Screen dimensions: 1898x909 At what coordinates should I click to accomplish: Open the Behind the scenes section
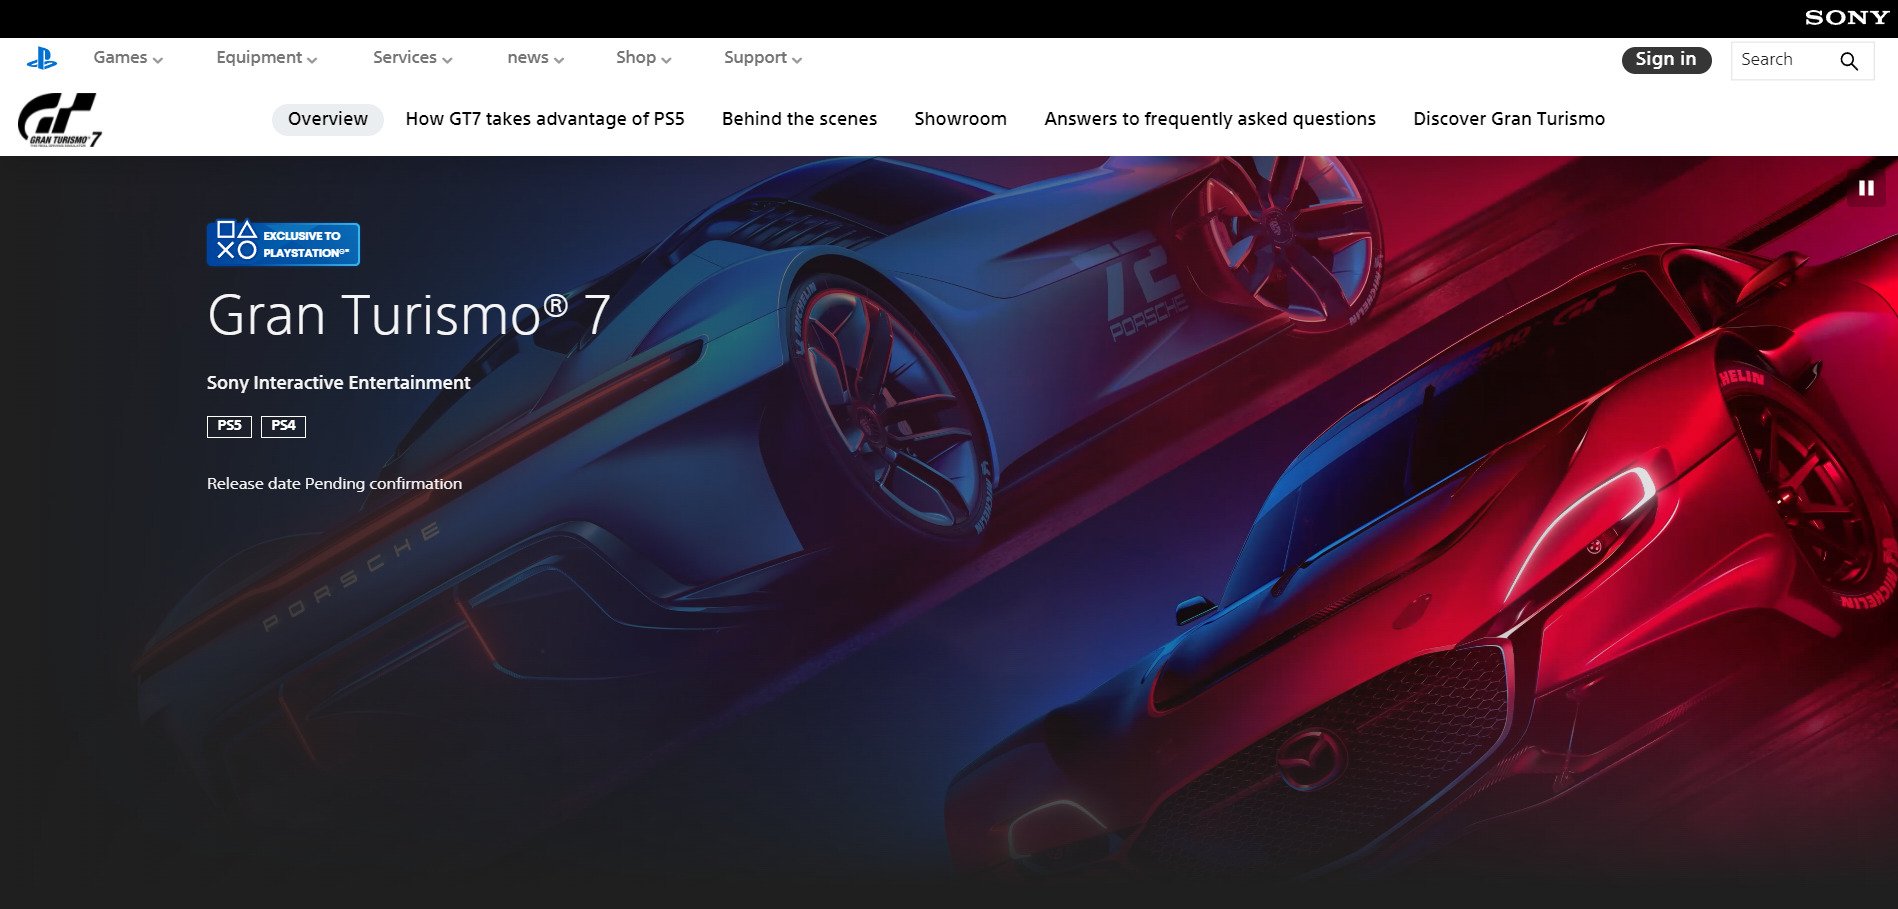(799, 119)
